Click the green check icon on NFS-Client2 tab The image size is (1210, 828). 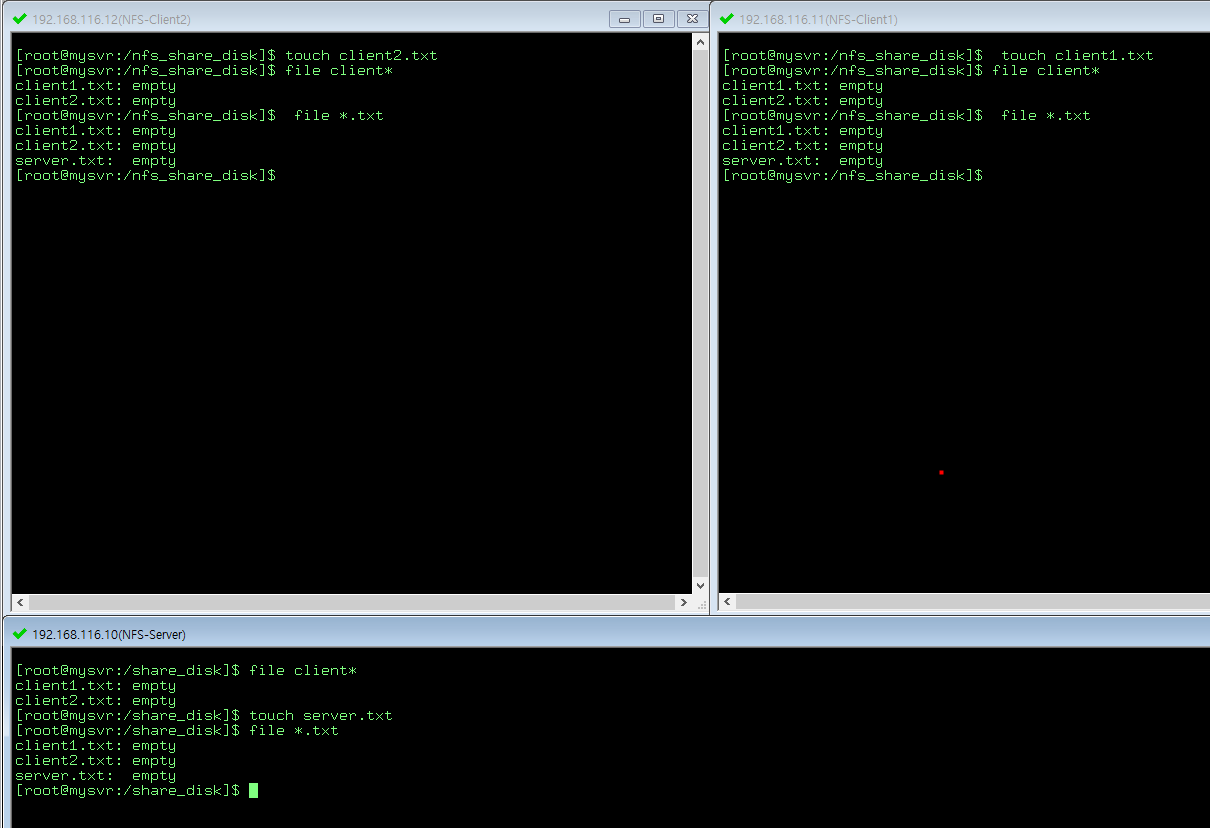point(19,18)
